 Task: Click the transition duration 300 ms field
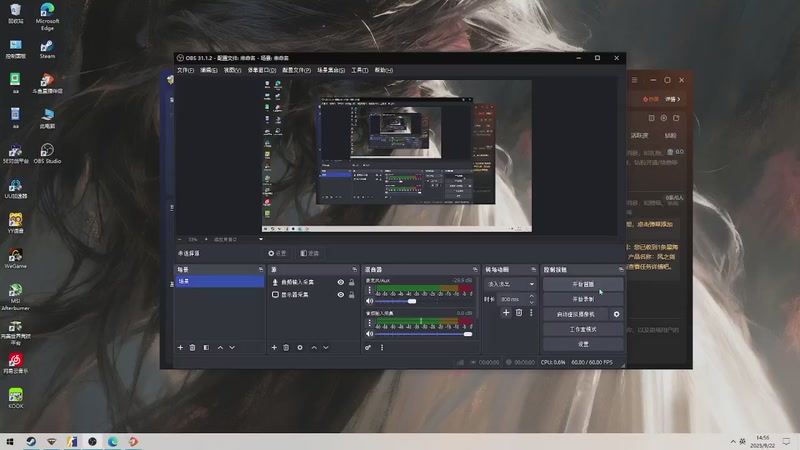[x=512, y=299]
